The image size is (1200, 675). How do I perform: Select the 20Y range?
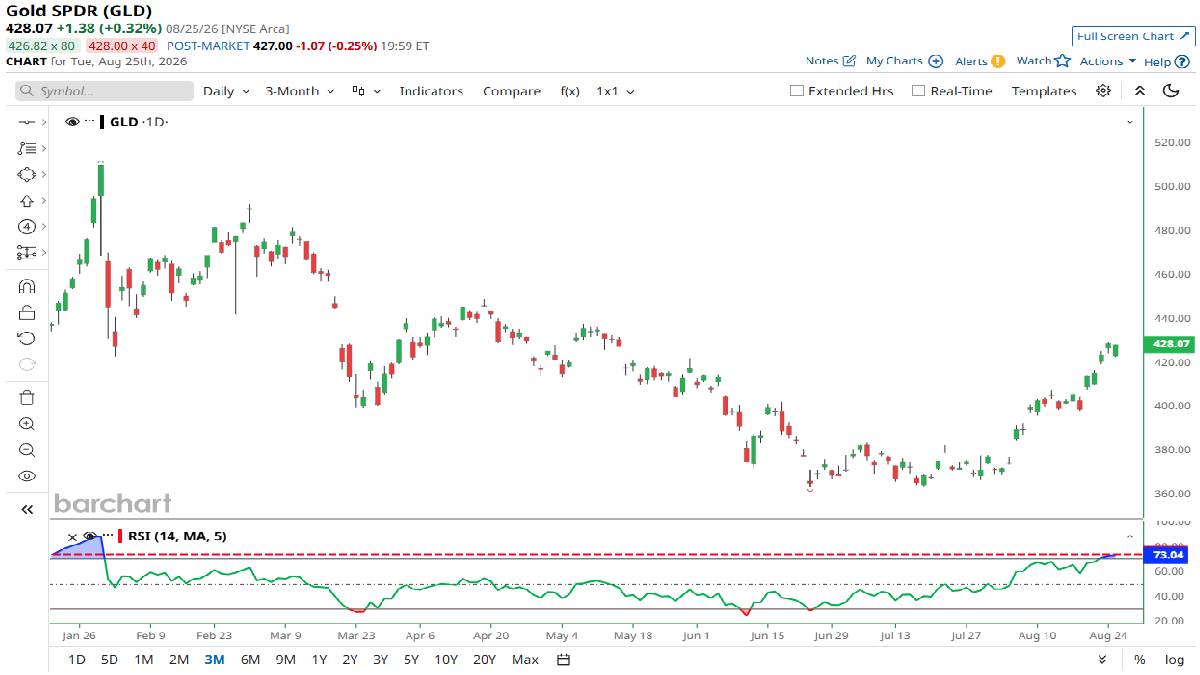[484, 659]
